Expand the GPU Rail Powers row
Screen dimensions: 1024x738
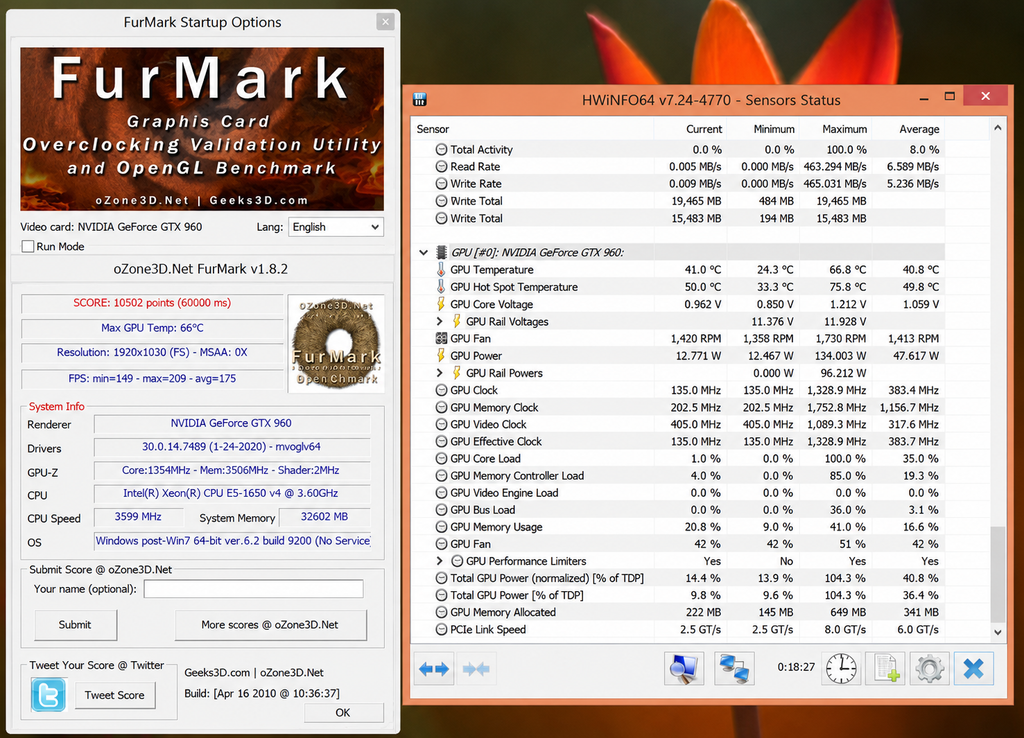(440, 373)
